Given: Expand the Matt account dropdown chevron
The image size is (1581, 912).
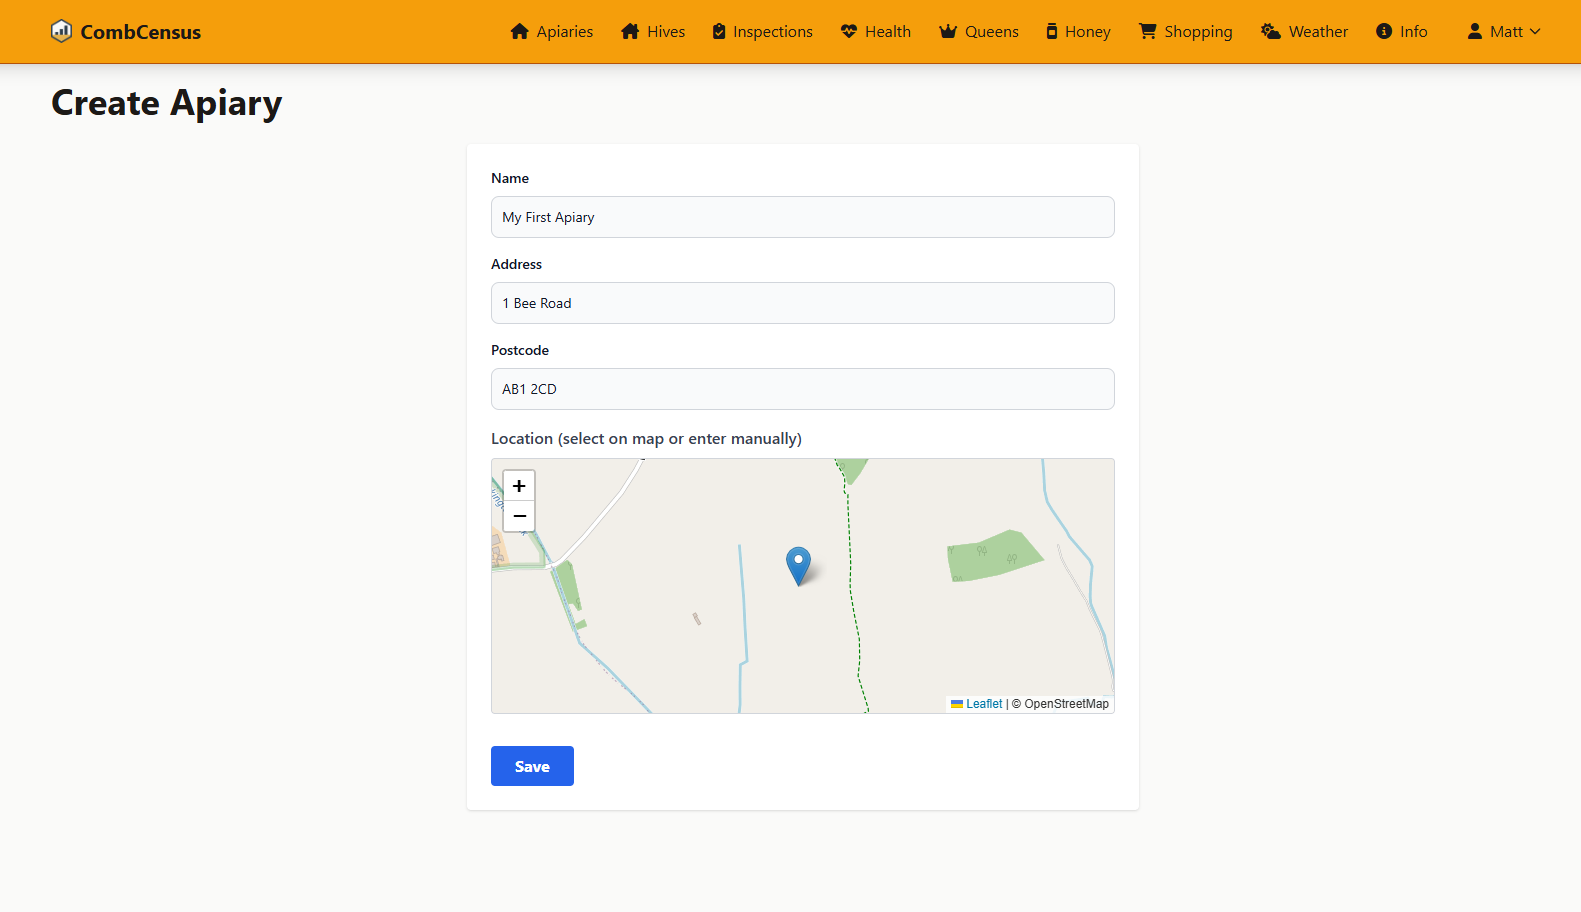Looking at the screenshot, I should (x=1535, y=31).
